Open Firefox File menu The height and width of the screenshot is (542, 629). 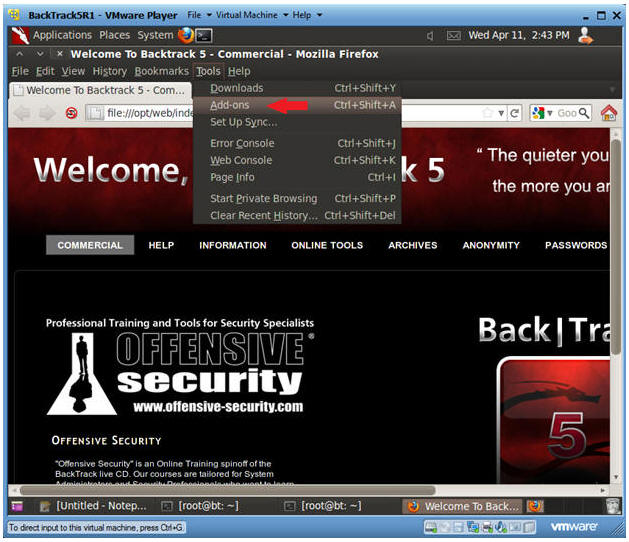[20, 71]
